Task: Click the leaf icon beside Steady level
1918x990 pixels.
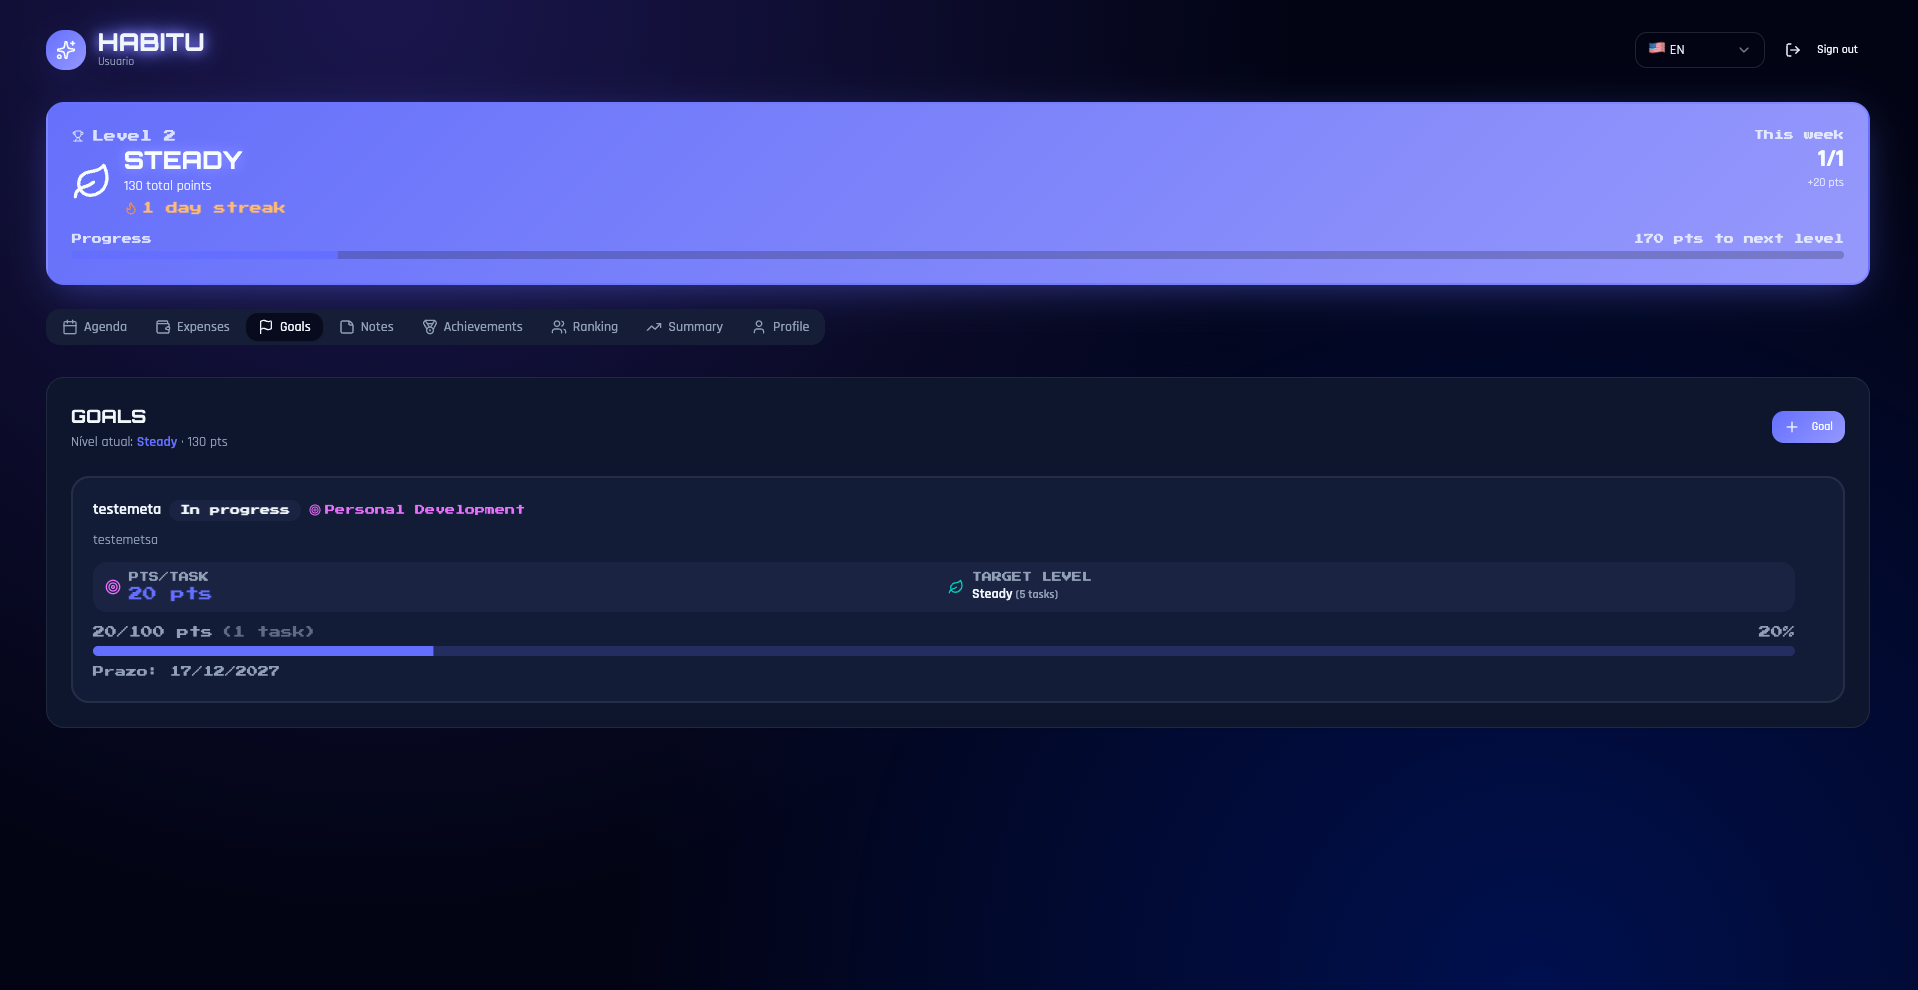Action: pyautogui.click(x=91, y=182)
